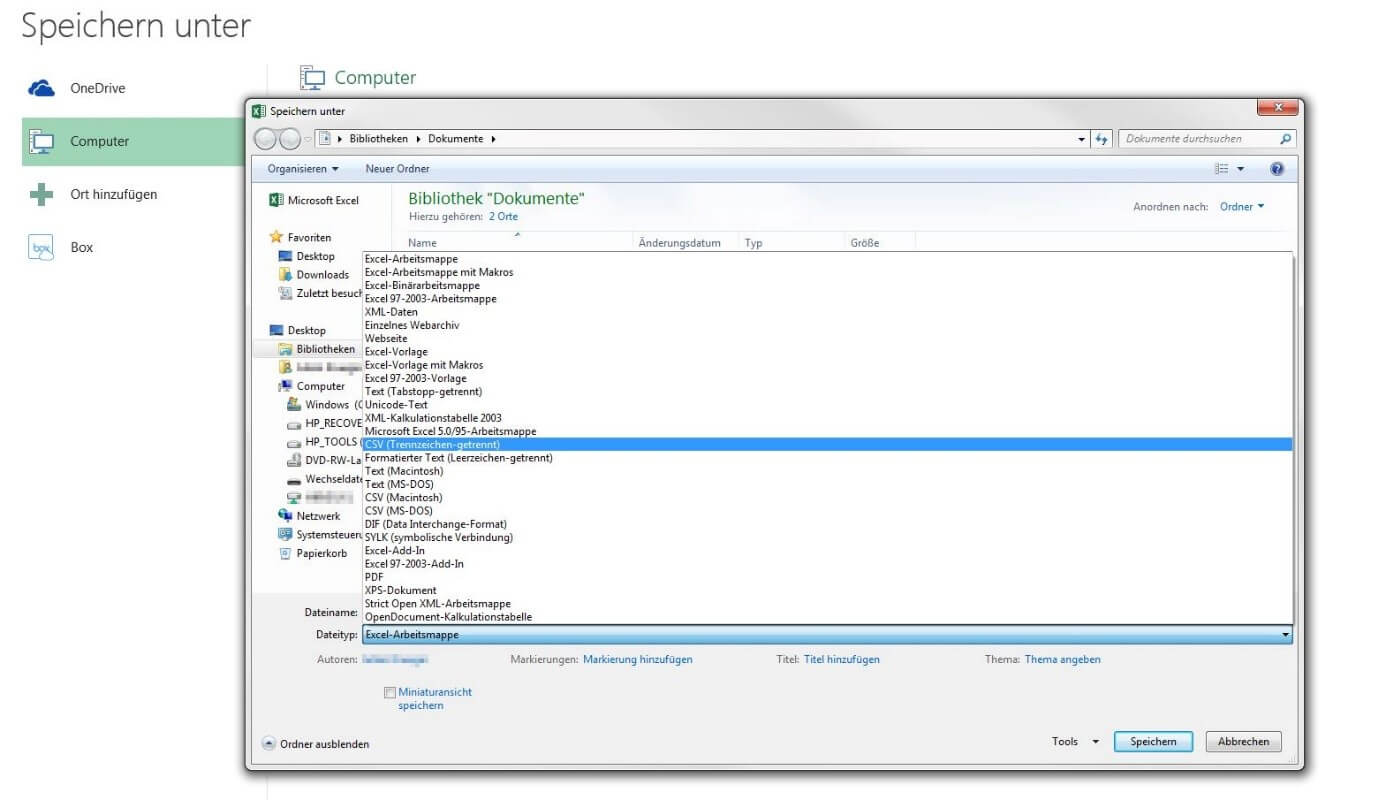Image resolution: width=1386 pixels, height=800 pixels.
Task: Select Excel-Binärarbeitsmappe file type
Action: click(827, 285)
